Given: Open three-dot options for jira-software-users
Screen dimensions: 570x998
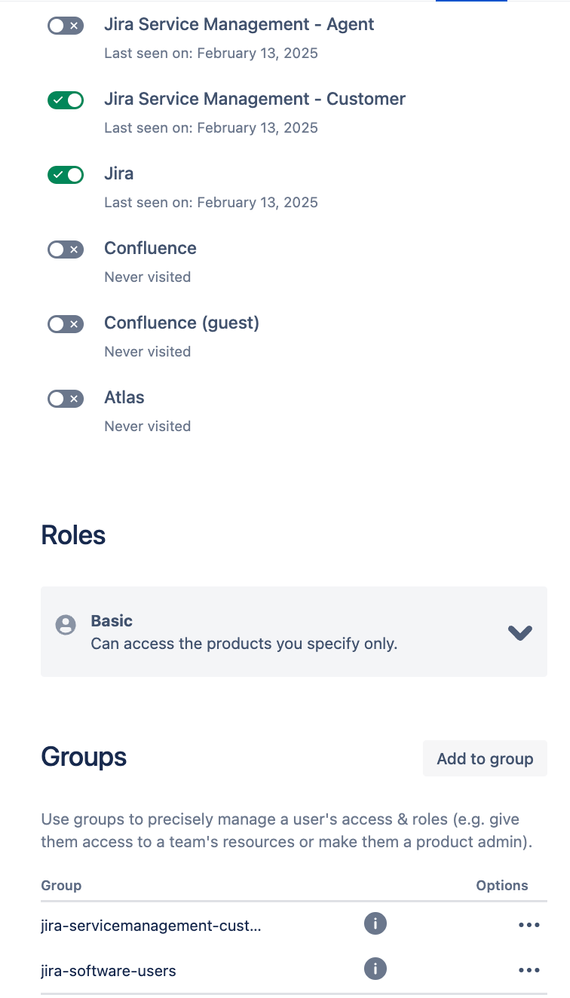Looking at the screenshot, I should [529, 970].
